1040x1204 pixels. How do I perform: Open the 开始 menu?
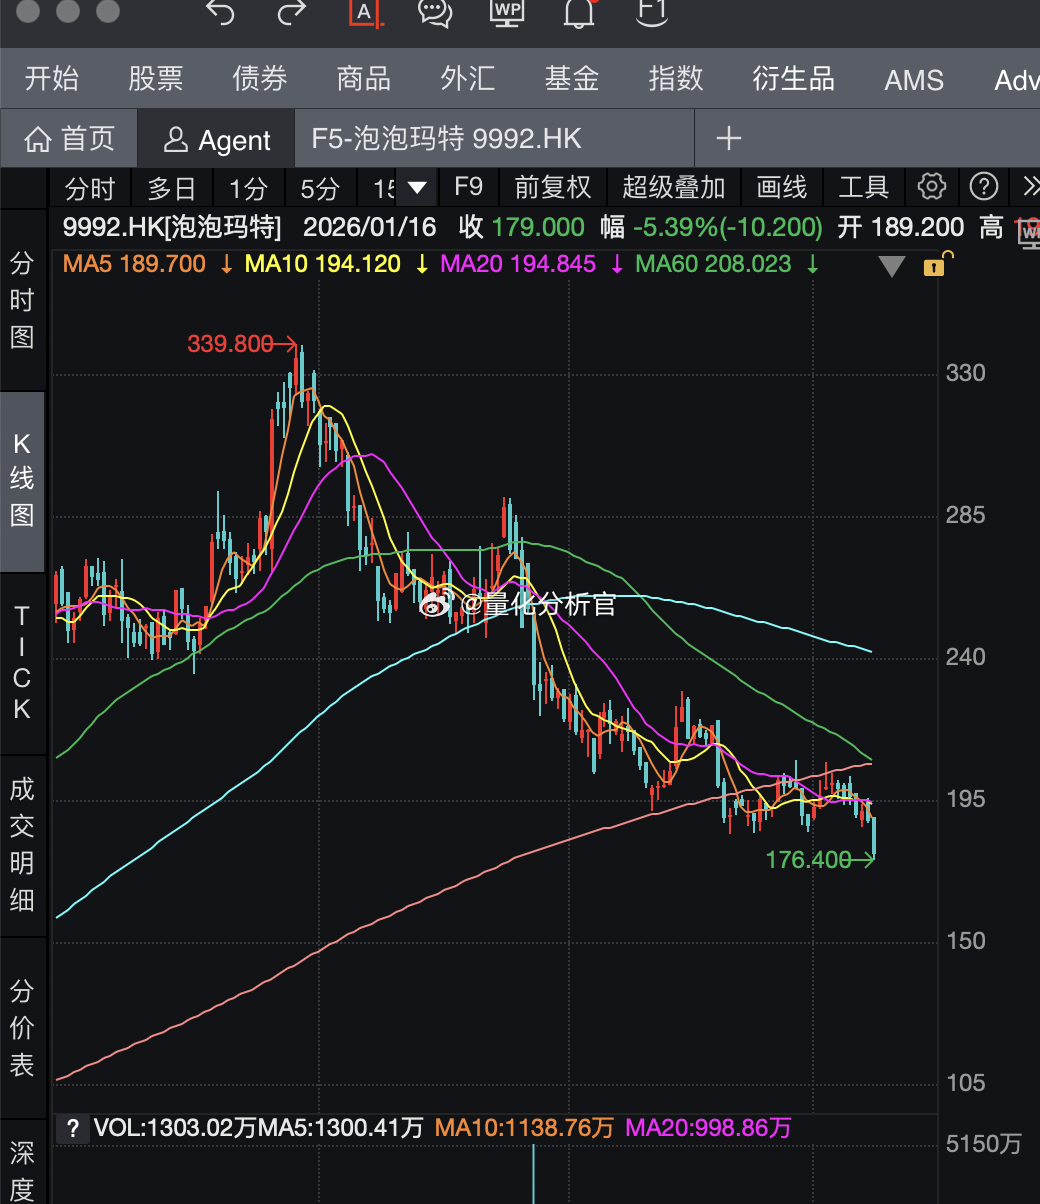pos(52,79)
